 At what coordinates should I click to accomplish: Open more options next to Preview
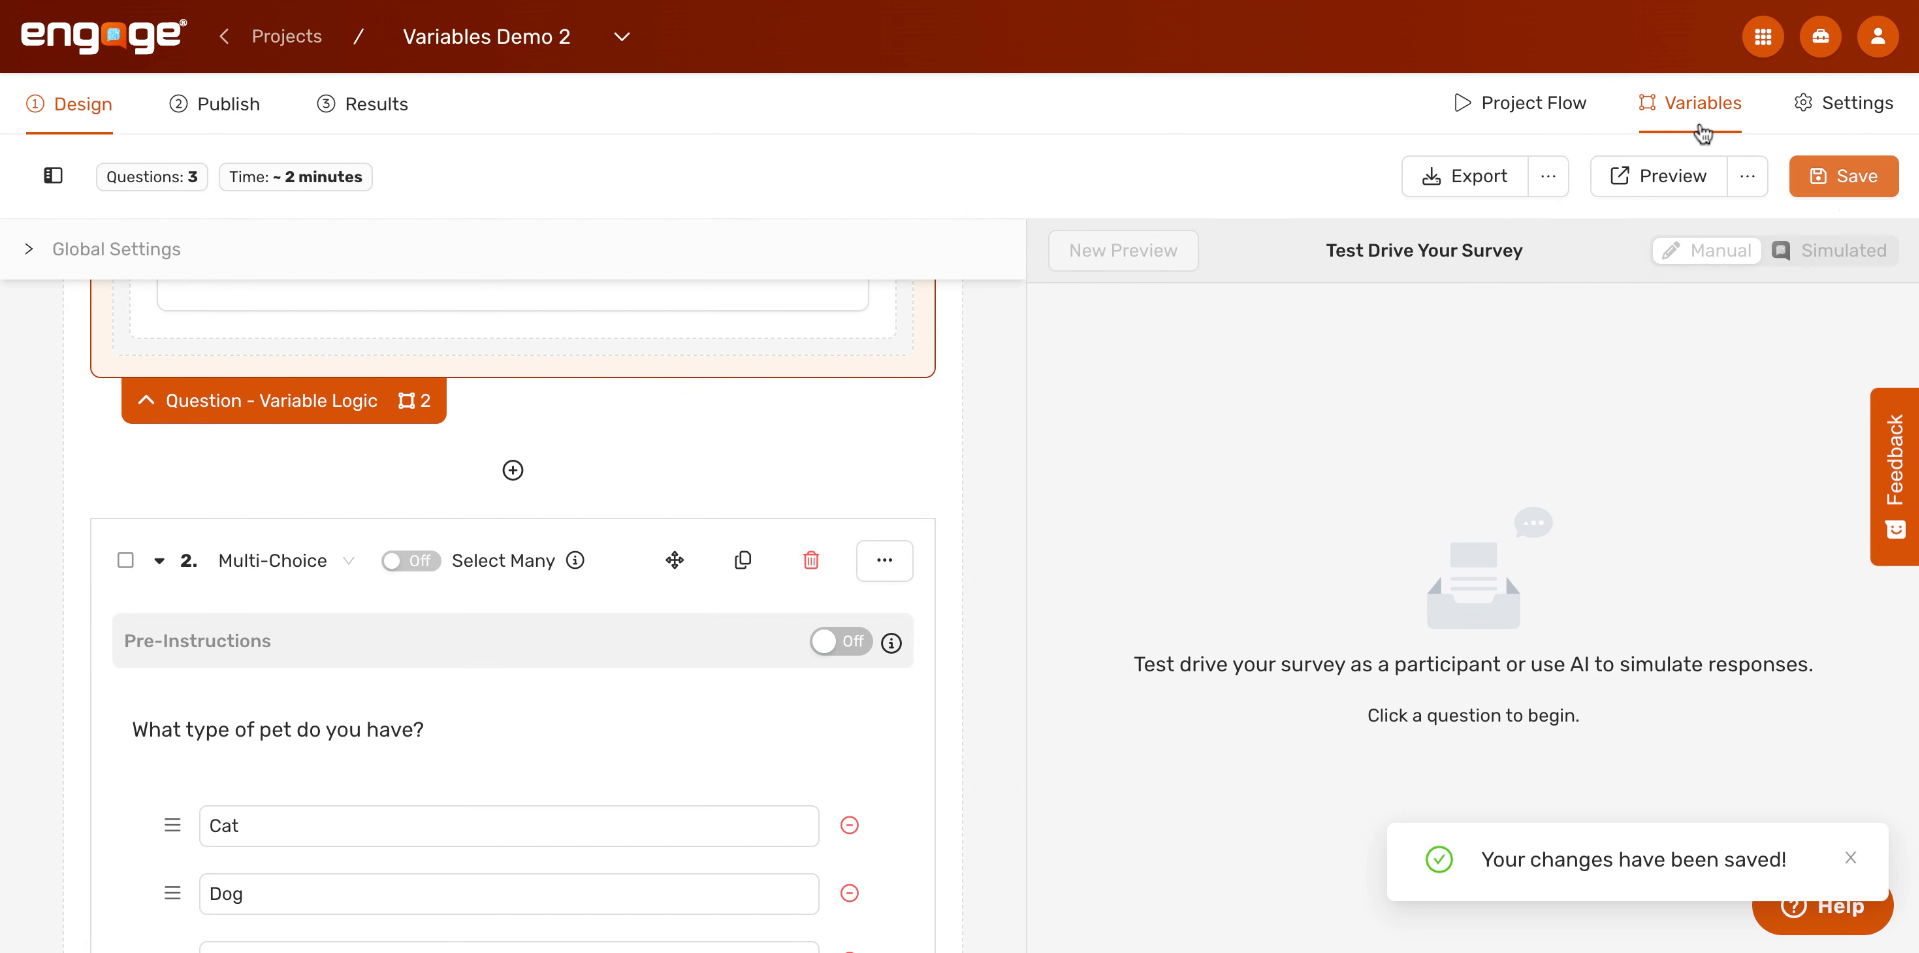tap(1747, 176)
